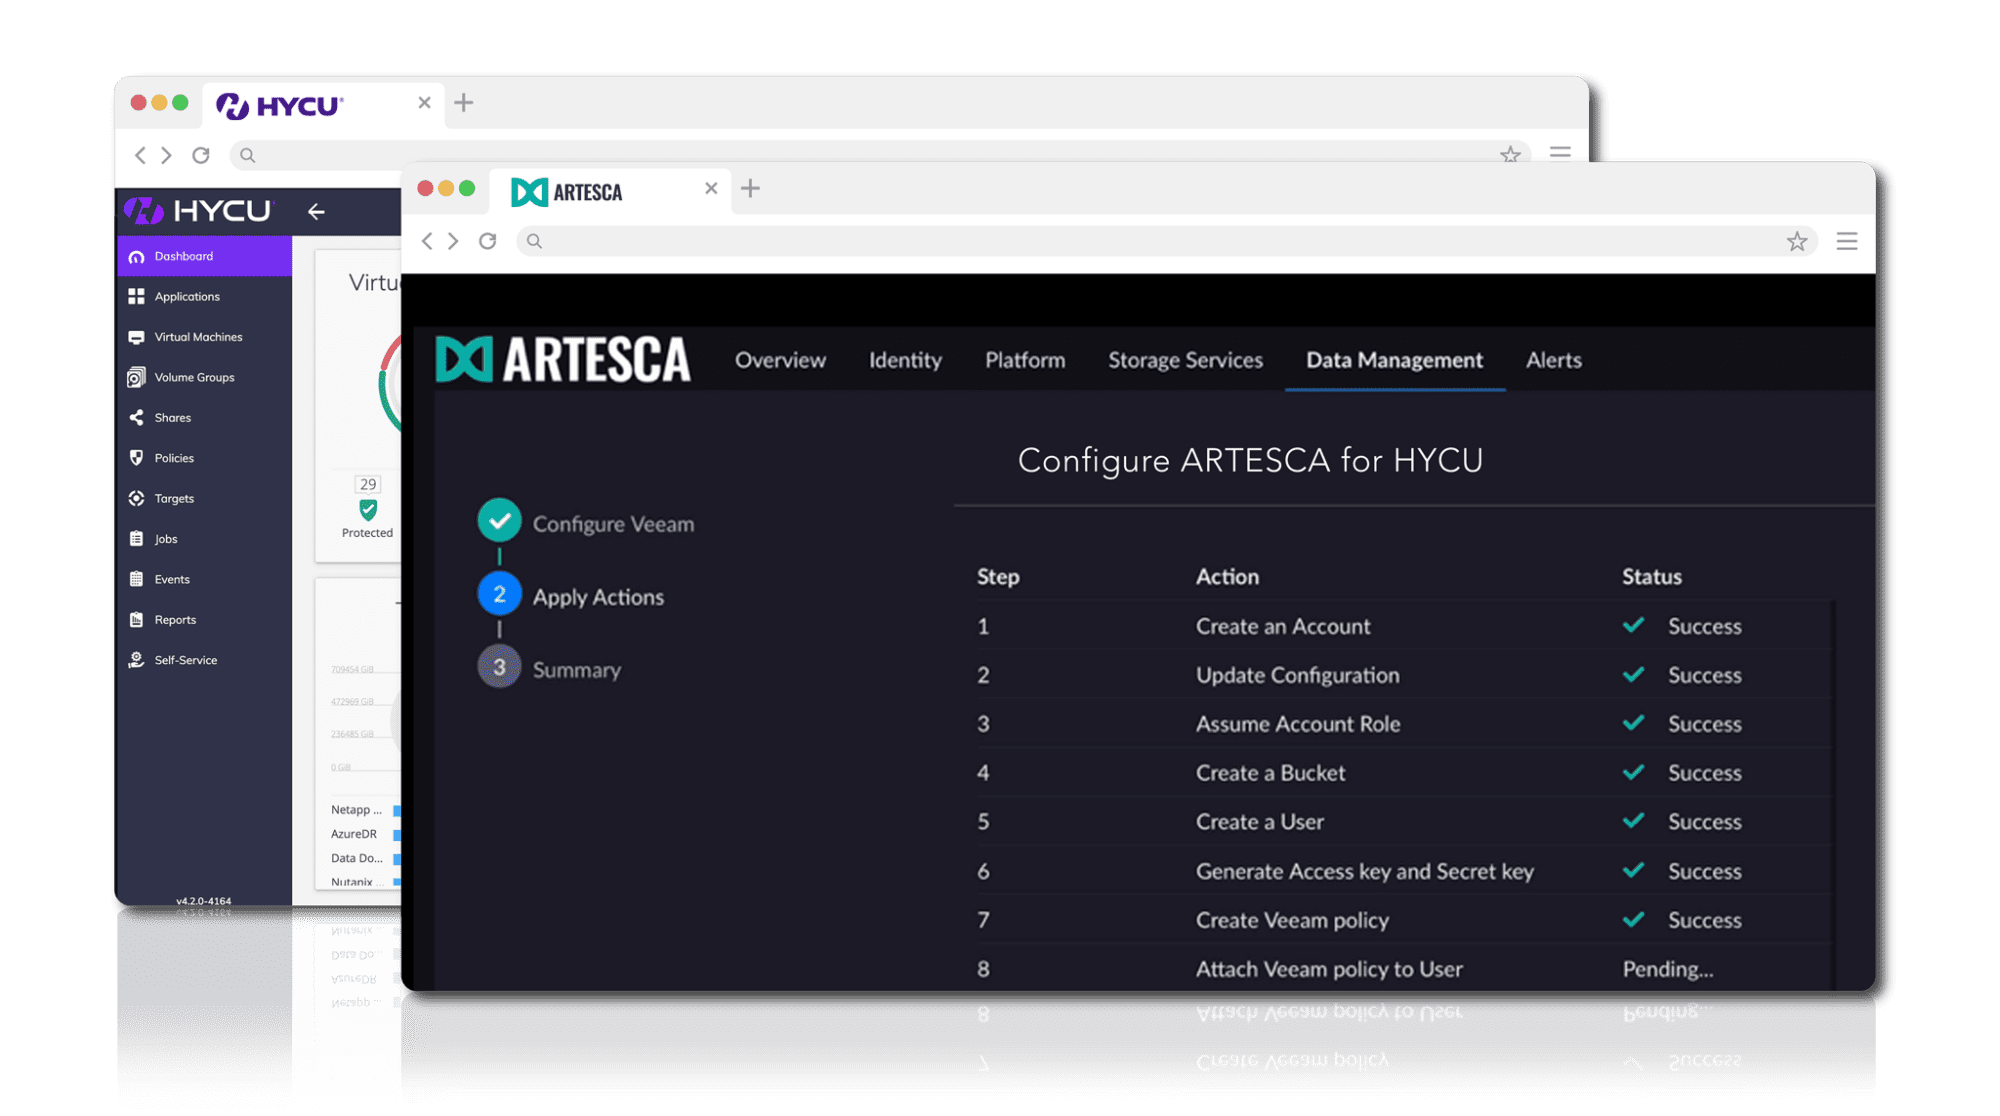The height and width of the screenshot is (1116, 2000).
Task: Open Policies in HYCU sidebar
Action: coord(204,458)
